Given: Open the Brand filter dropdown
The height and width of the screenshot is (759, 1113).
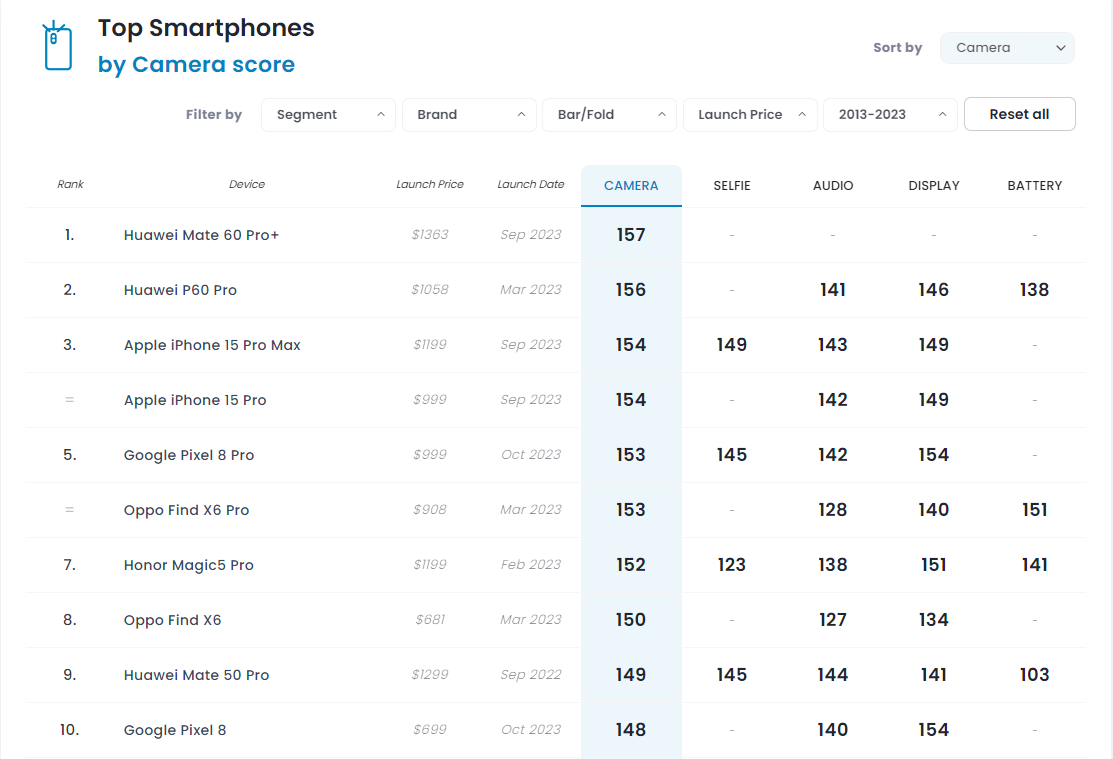Looking at the screenshot, I should click(x=469, y=115).
